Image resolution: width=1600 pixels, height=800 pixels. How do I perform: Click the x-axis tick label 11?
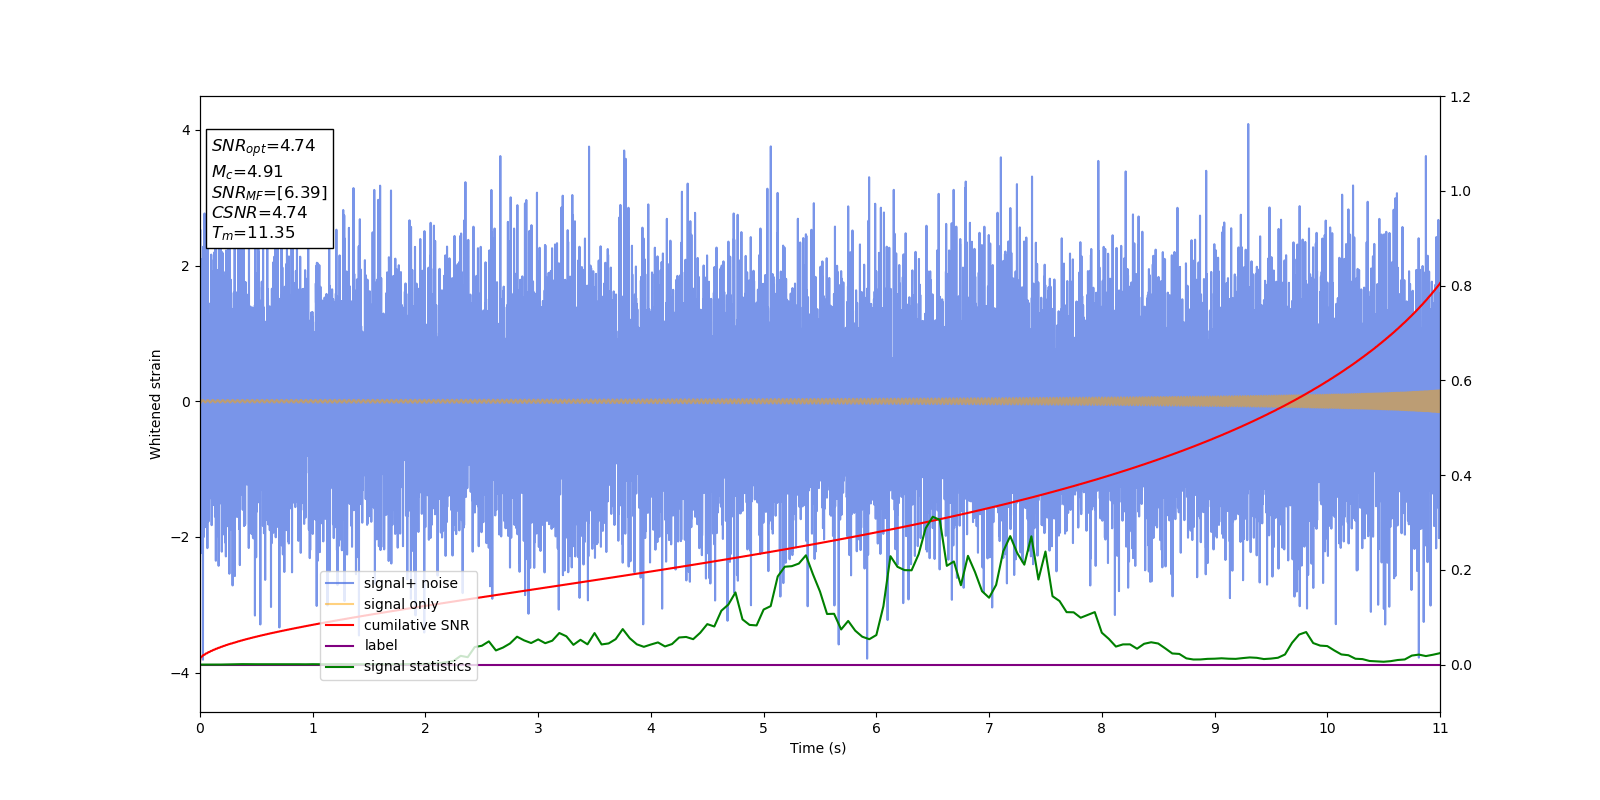point(1440,728)
